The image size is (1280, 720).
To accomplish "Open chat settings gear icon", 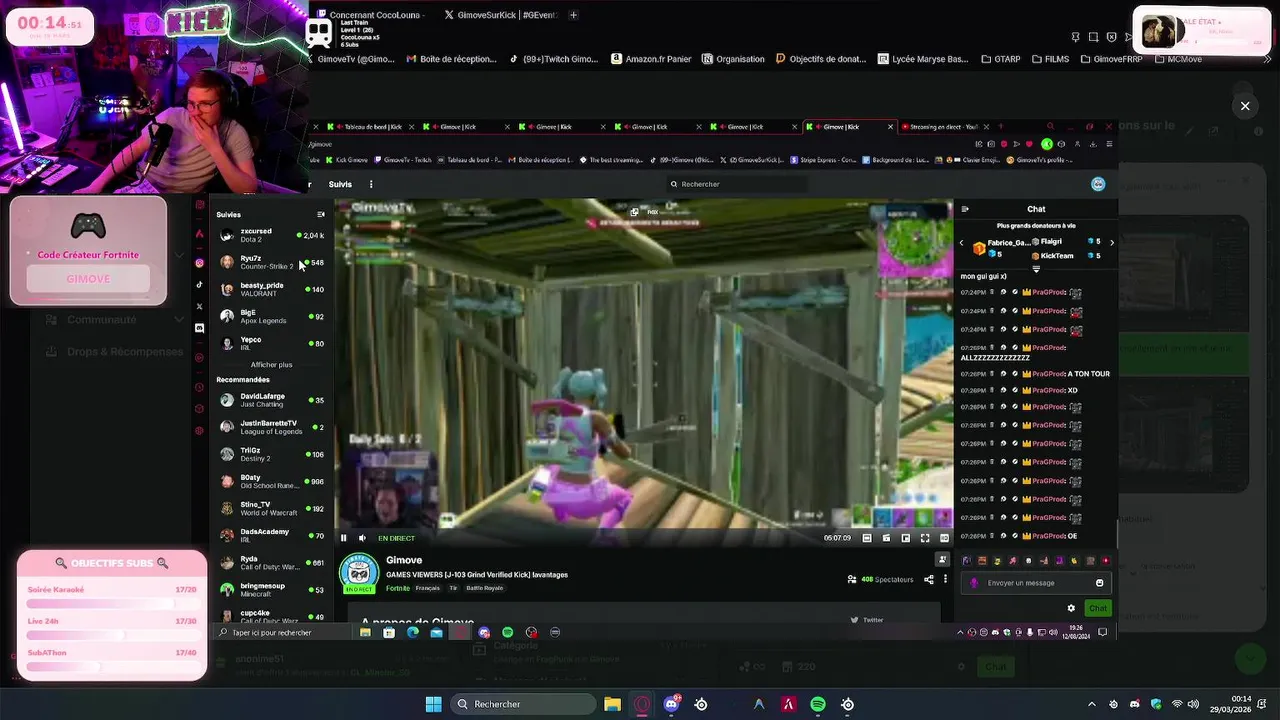I will pyautogui.click(x=1071, y=608).
